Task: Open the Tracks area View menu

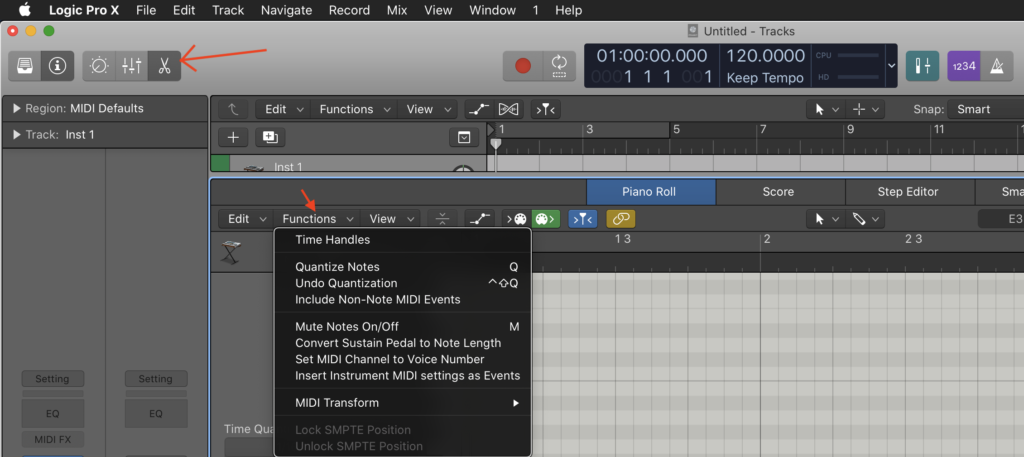Action: pyautogui.click(x=426, y=109)
